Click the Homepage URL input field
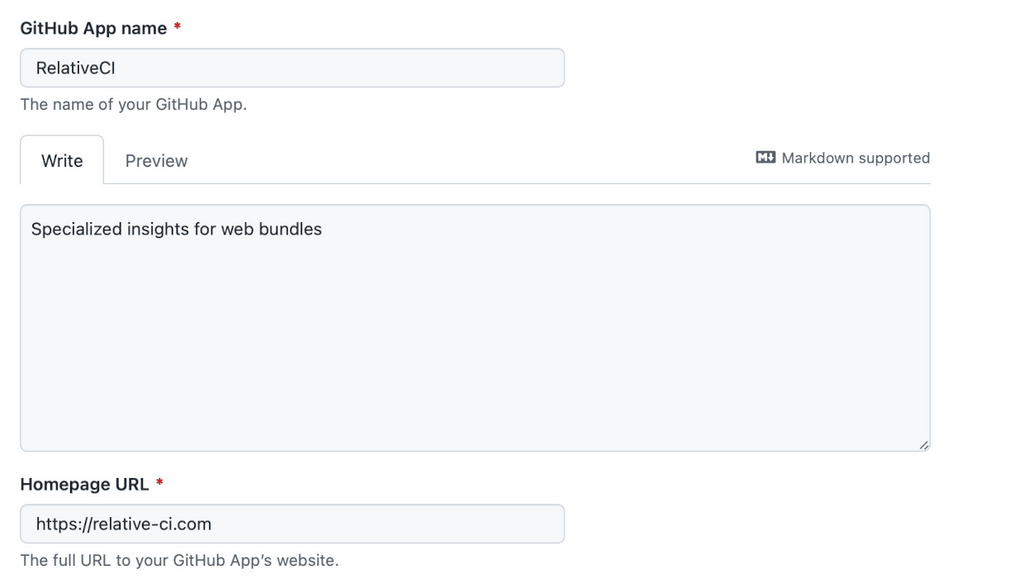 coord(292,524)
